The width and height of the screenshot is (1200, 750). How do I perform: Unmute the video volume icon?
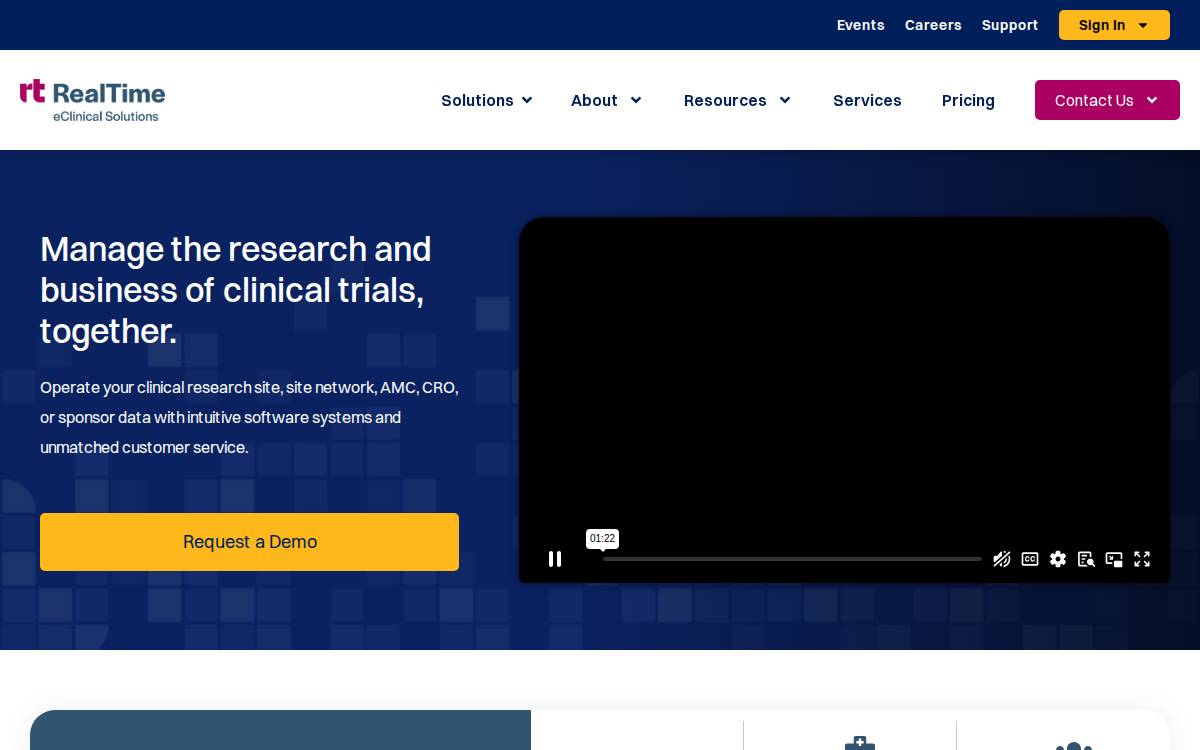pos(1001,559)
